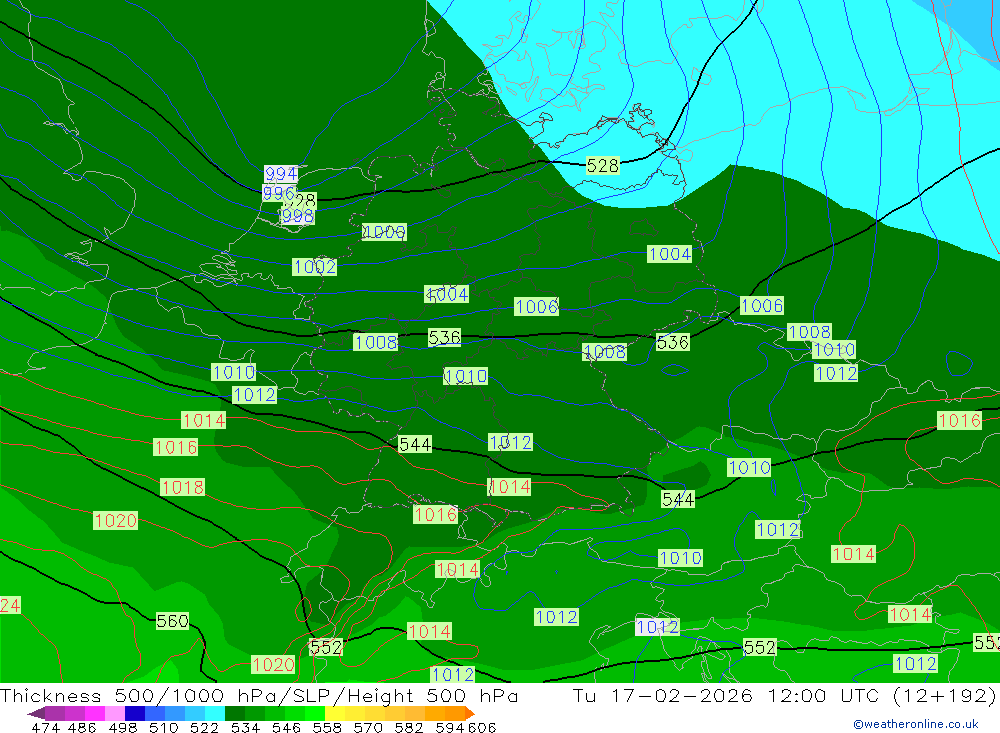Click the fully visible 528 contour label

point(603,165)
